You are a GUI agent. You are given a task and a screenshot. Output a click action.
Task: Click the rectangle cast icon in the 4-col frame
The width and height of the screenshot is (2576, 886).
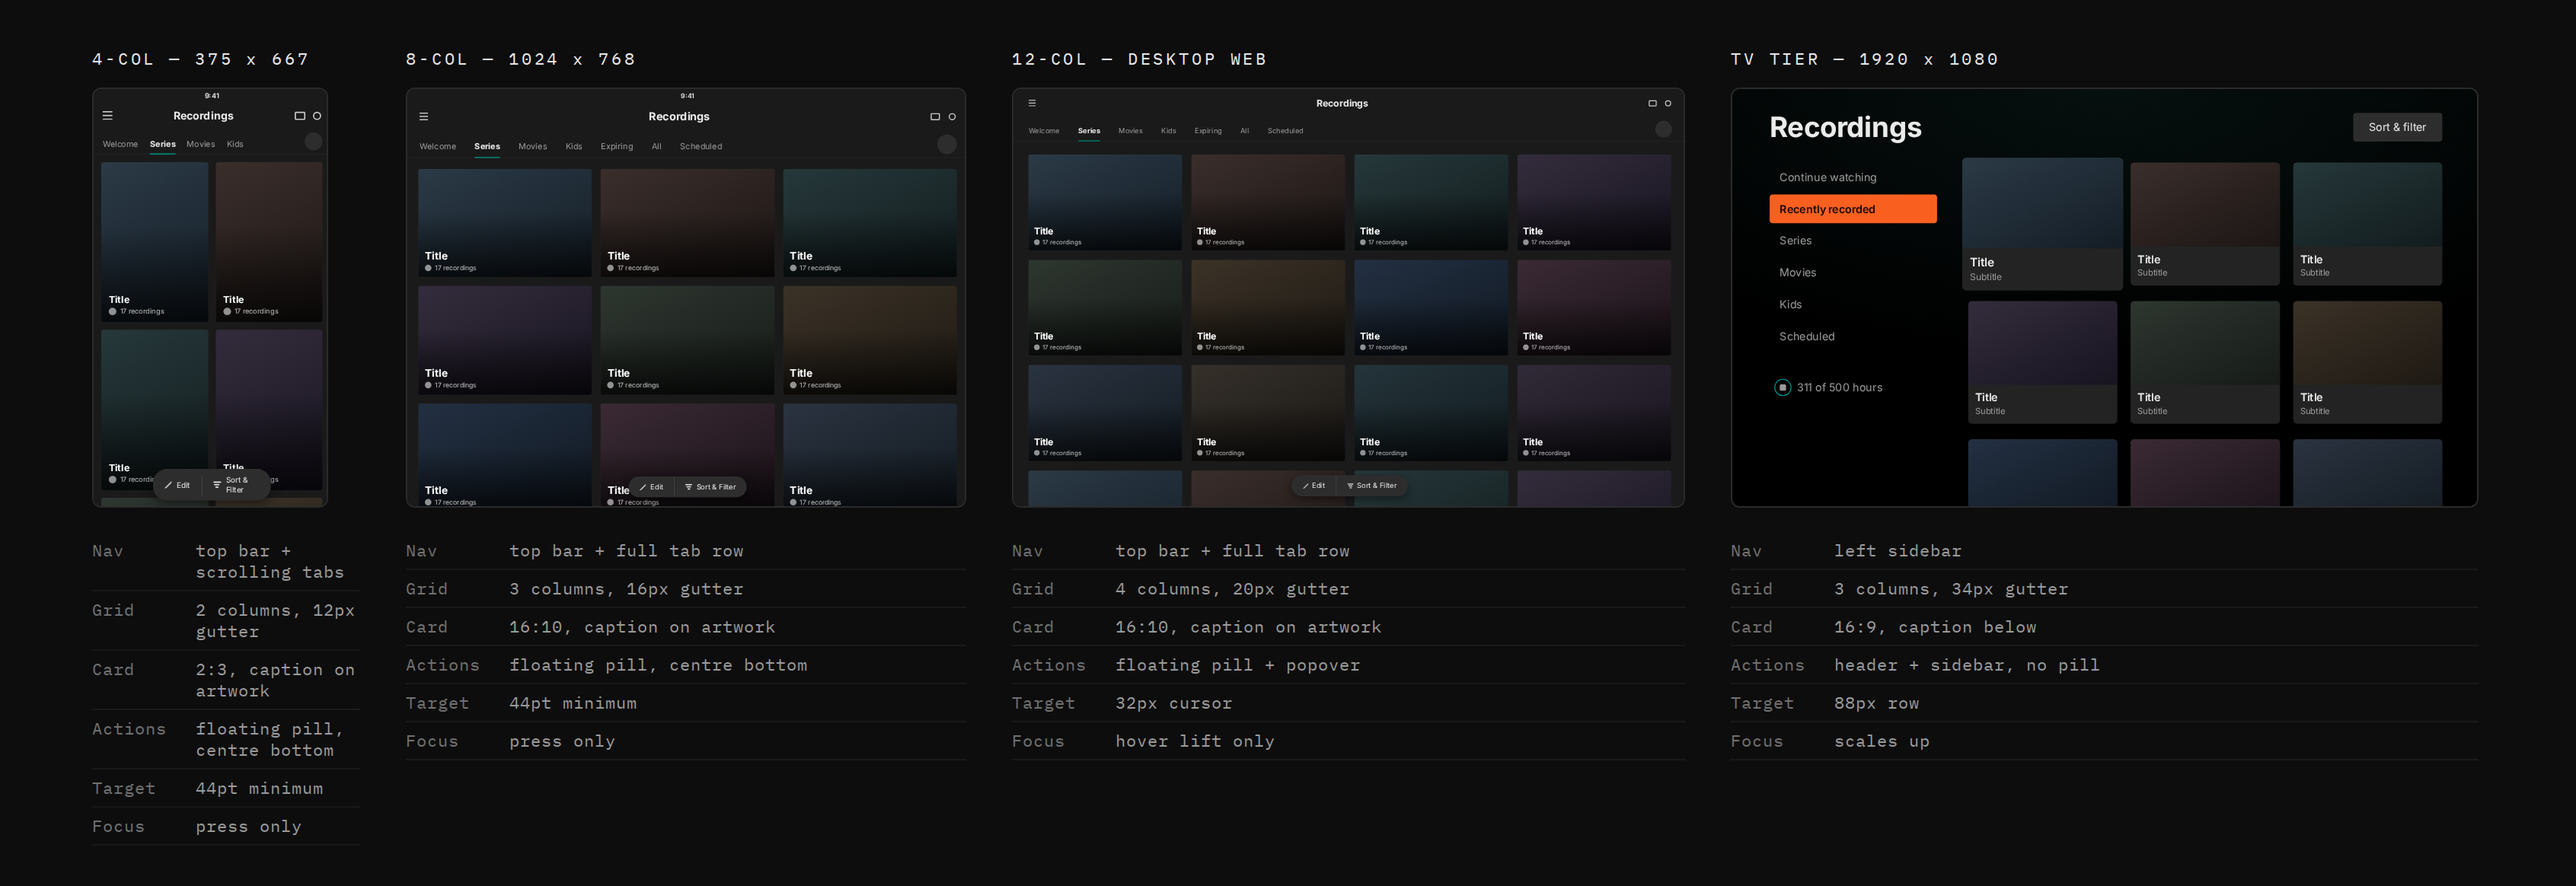click(x=299, y=116)
